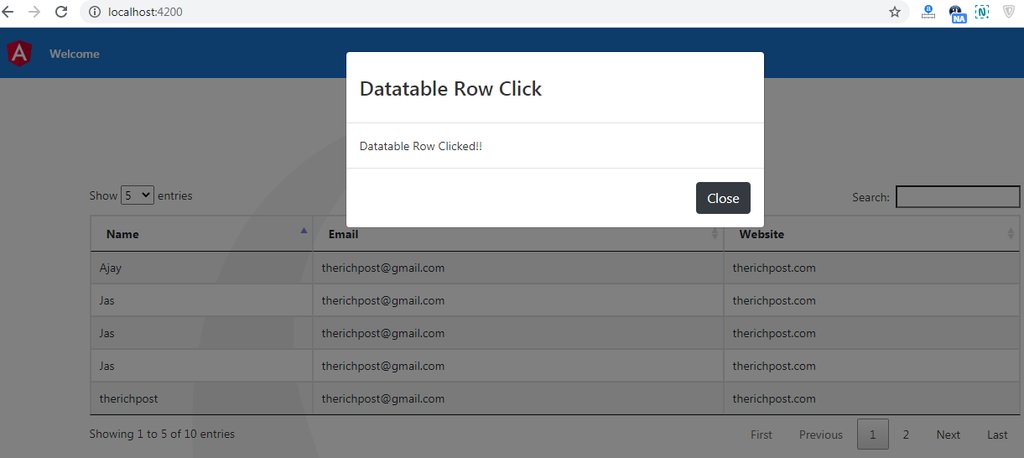Click the 'Showing 1 to 5 of 10 entries' text
The height and width of the screenshot is (458, 1024).
point(162,434)
